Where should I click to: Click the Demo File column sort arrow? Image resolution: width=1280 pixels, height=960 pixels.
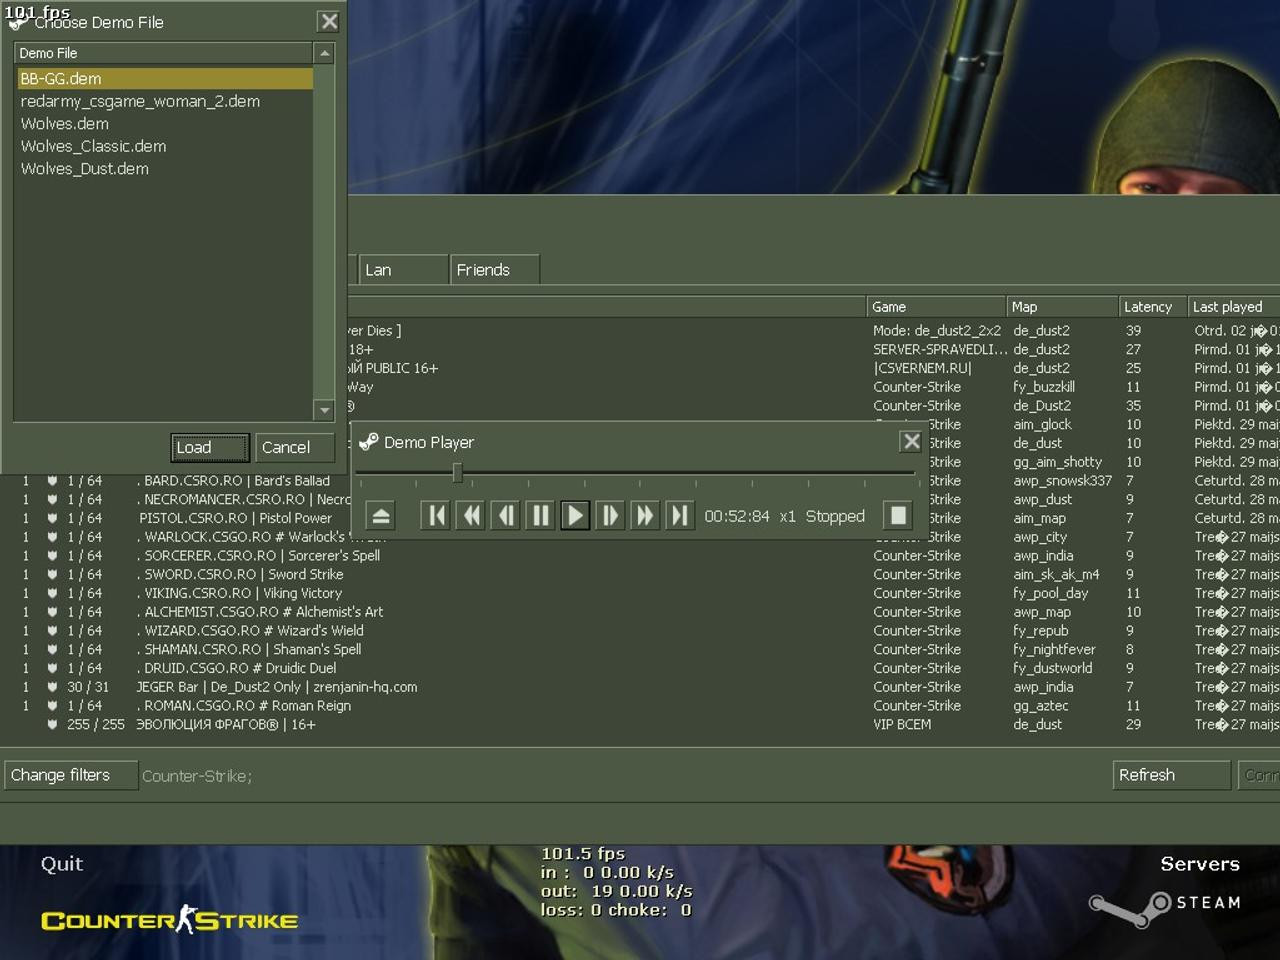click(x=324, y=53)
